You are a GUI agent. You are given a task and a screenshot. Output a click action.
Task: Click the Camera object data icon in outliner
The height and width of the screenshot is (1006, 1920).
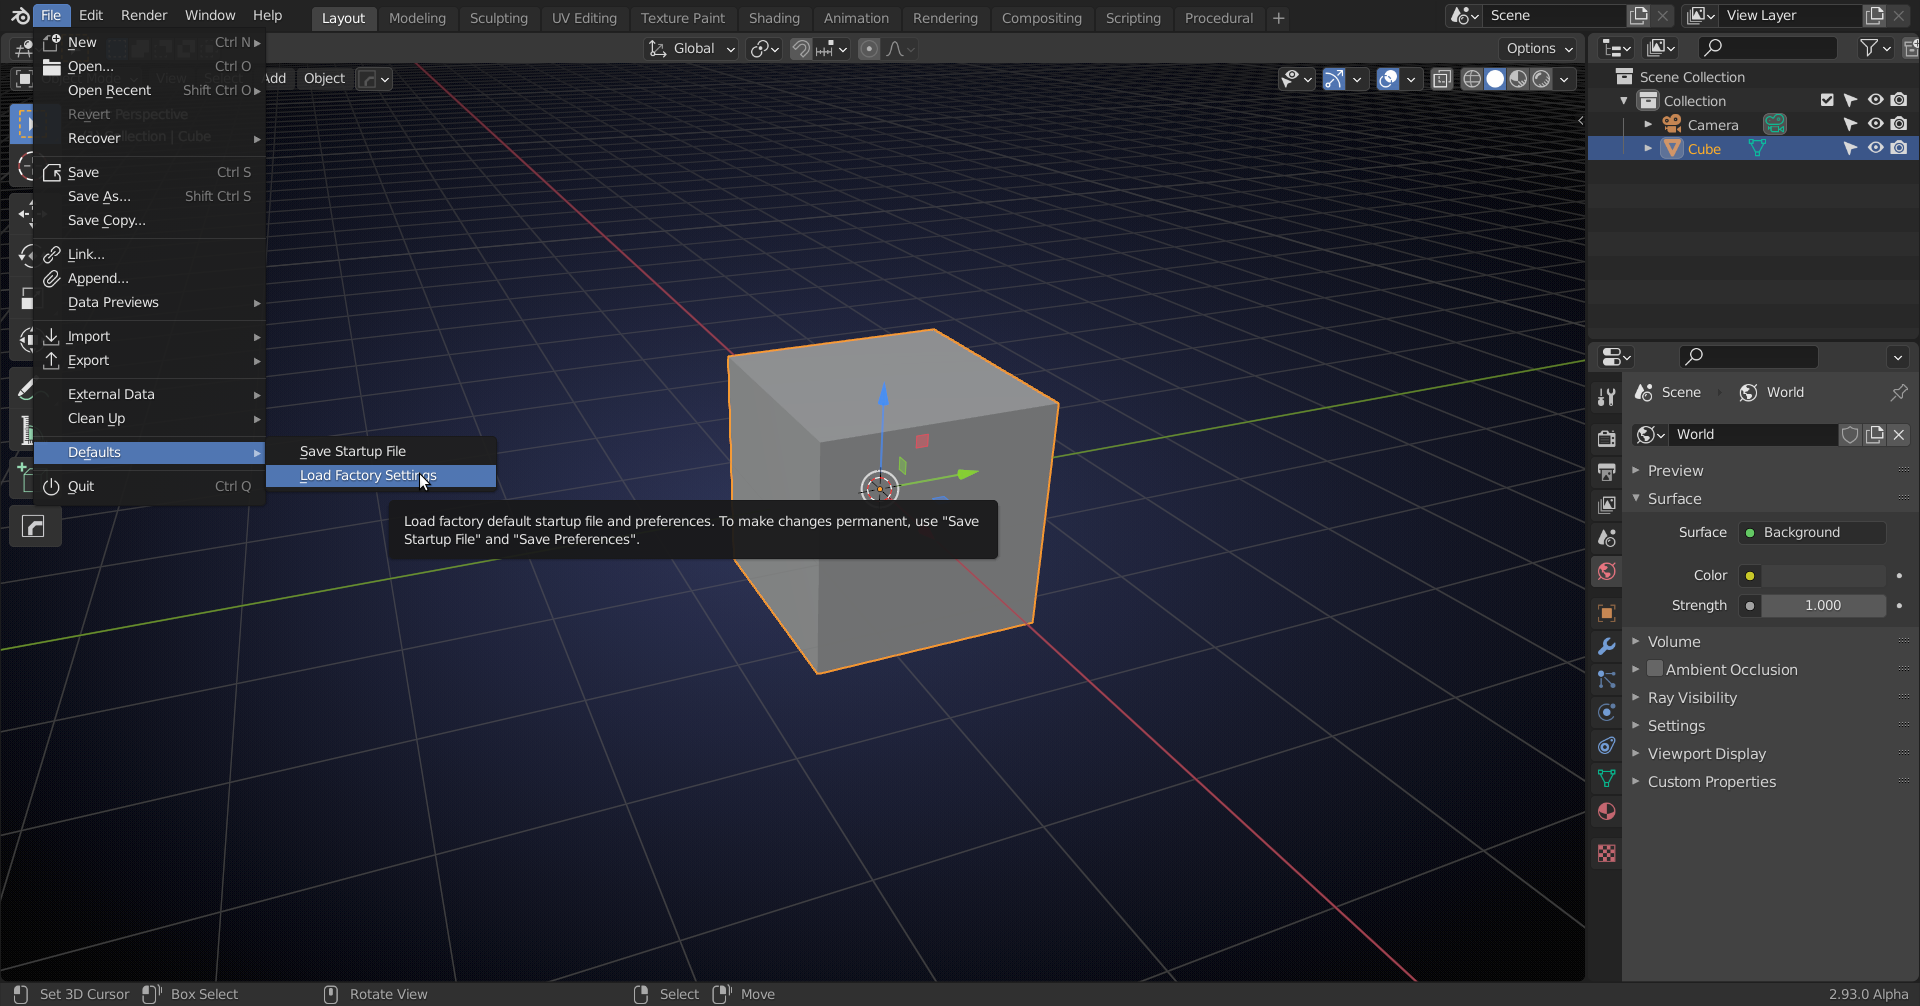pyautogui.click(x=1774, y=124)
